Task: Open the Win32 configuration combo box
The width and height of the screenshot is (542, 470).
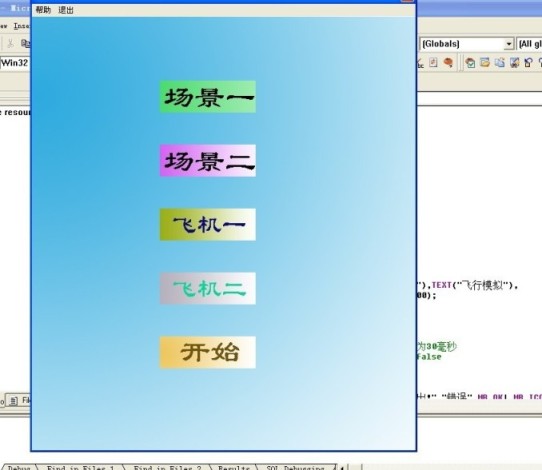Action: pyautogui.click(x=15, y=63)
